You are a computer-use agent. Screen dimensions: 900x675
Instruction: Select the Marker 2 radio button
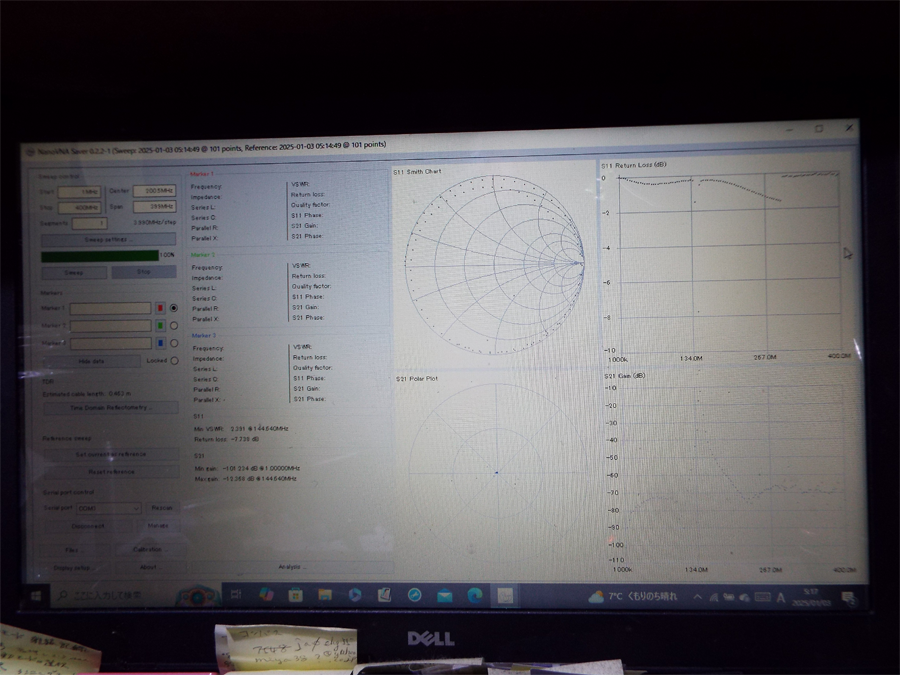[x=174, y=326]
